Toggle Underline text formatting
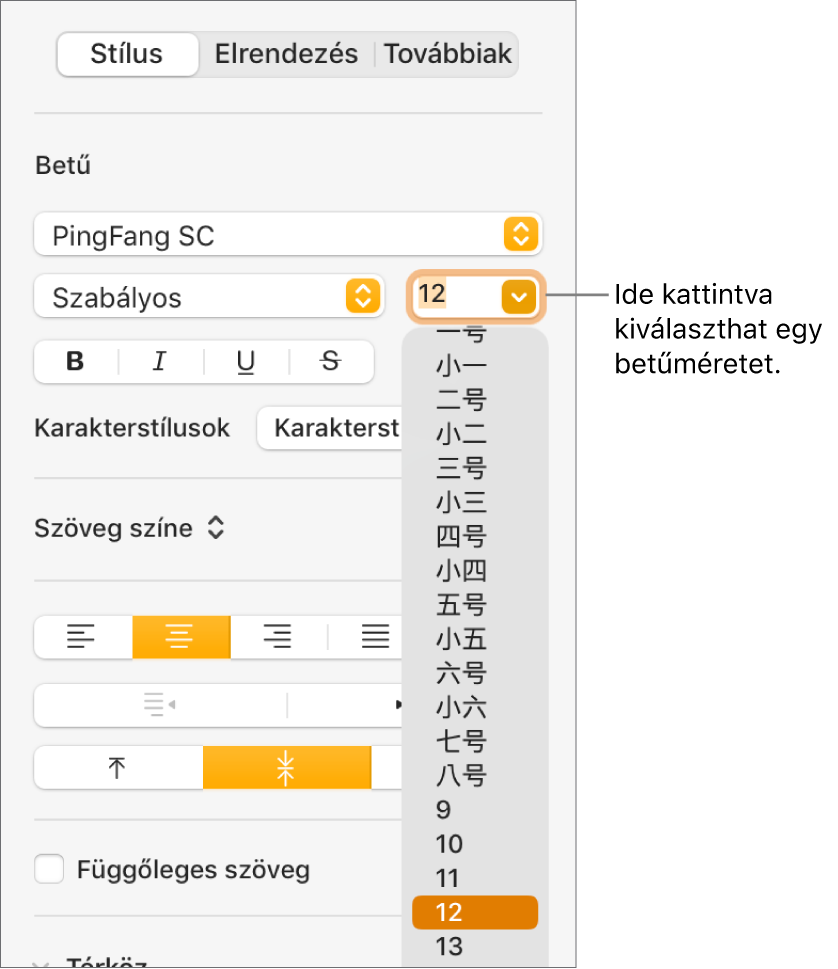Image resolution: width=838 pixels, height=969 pixels. 246,362
